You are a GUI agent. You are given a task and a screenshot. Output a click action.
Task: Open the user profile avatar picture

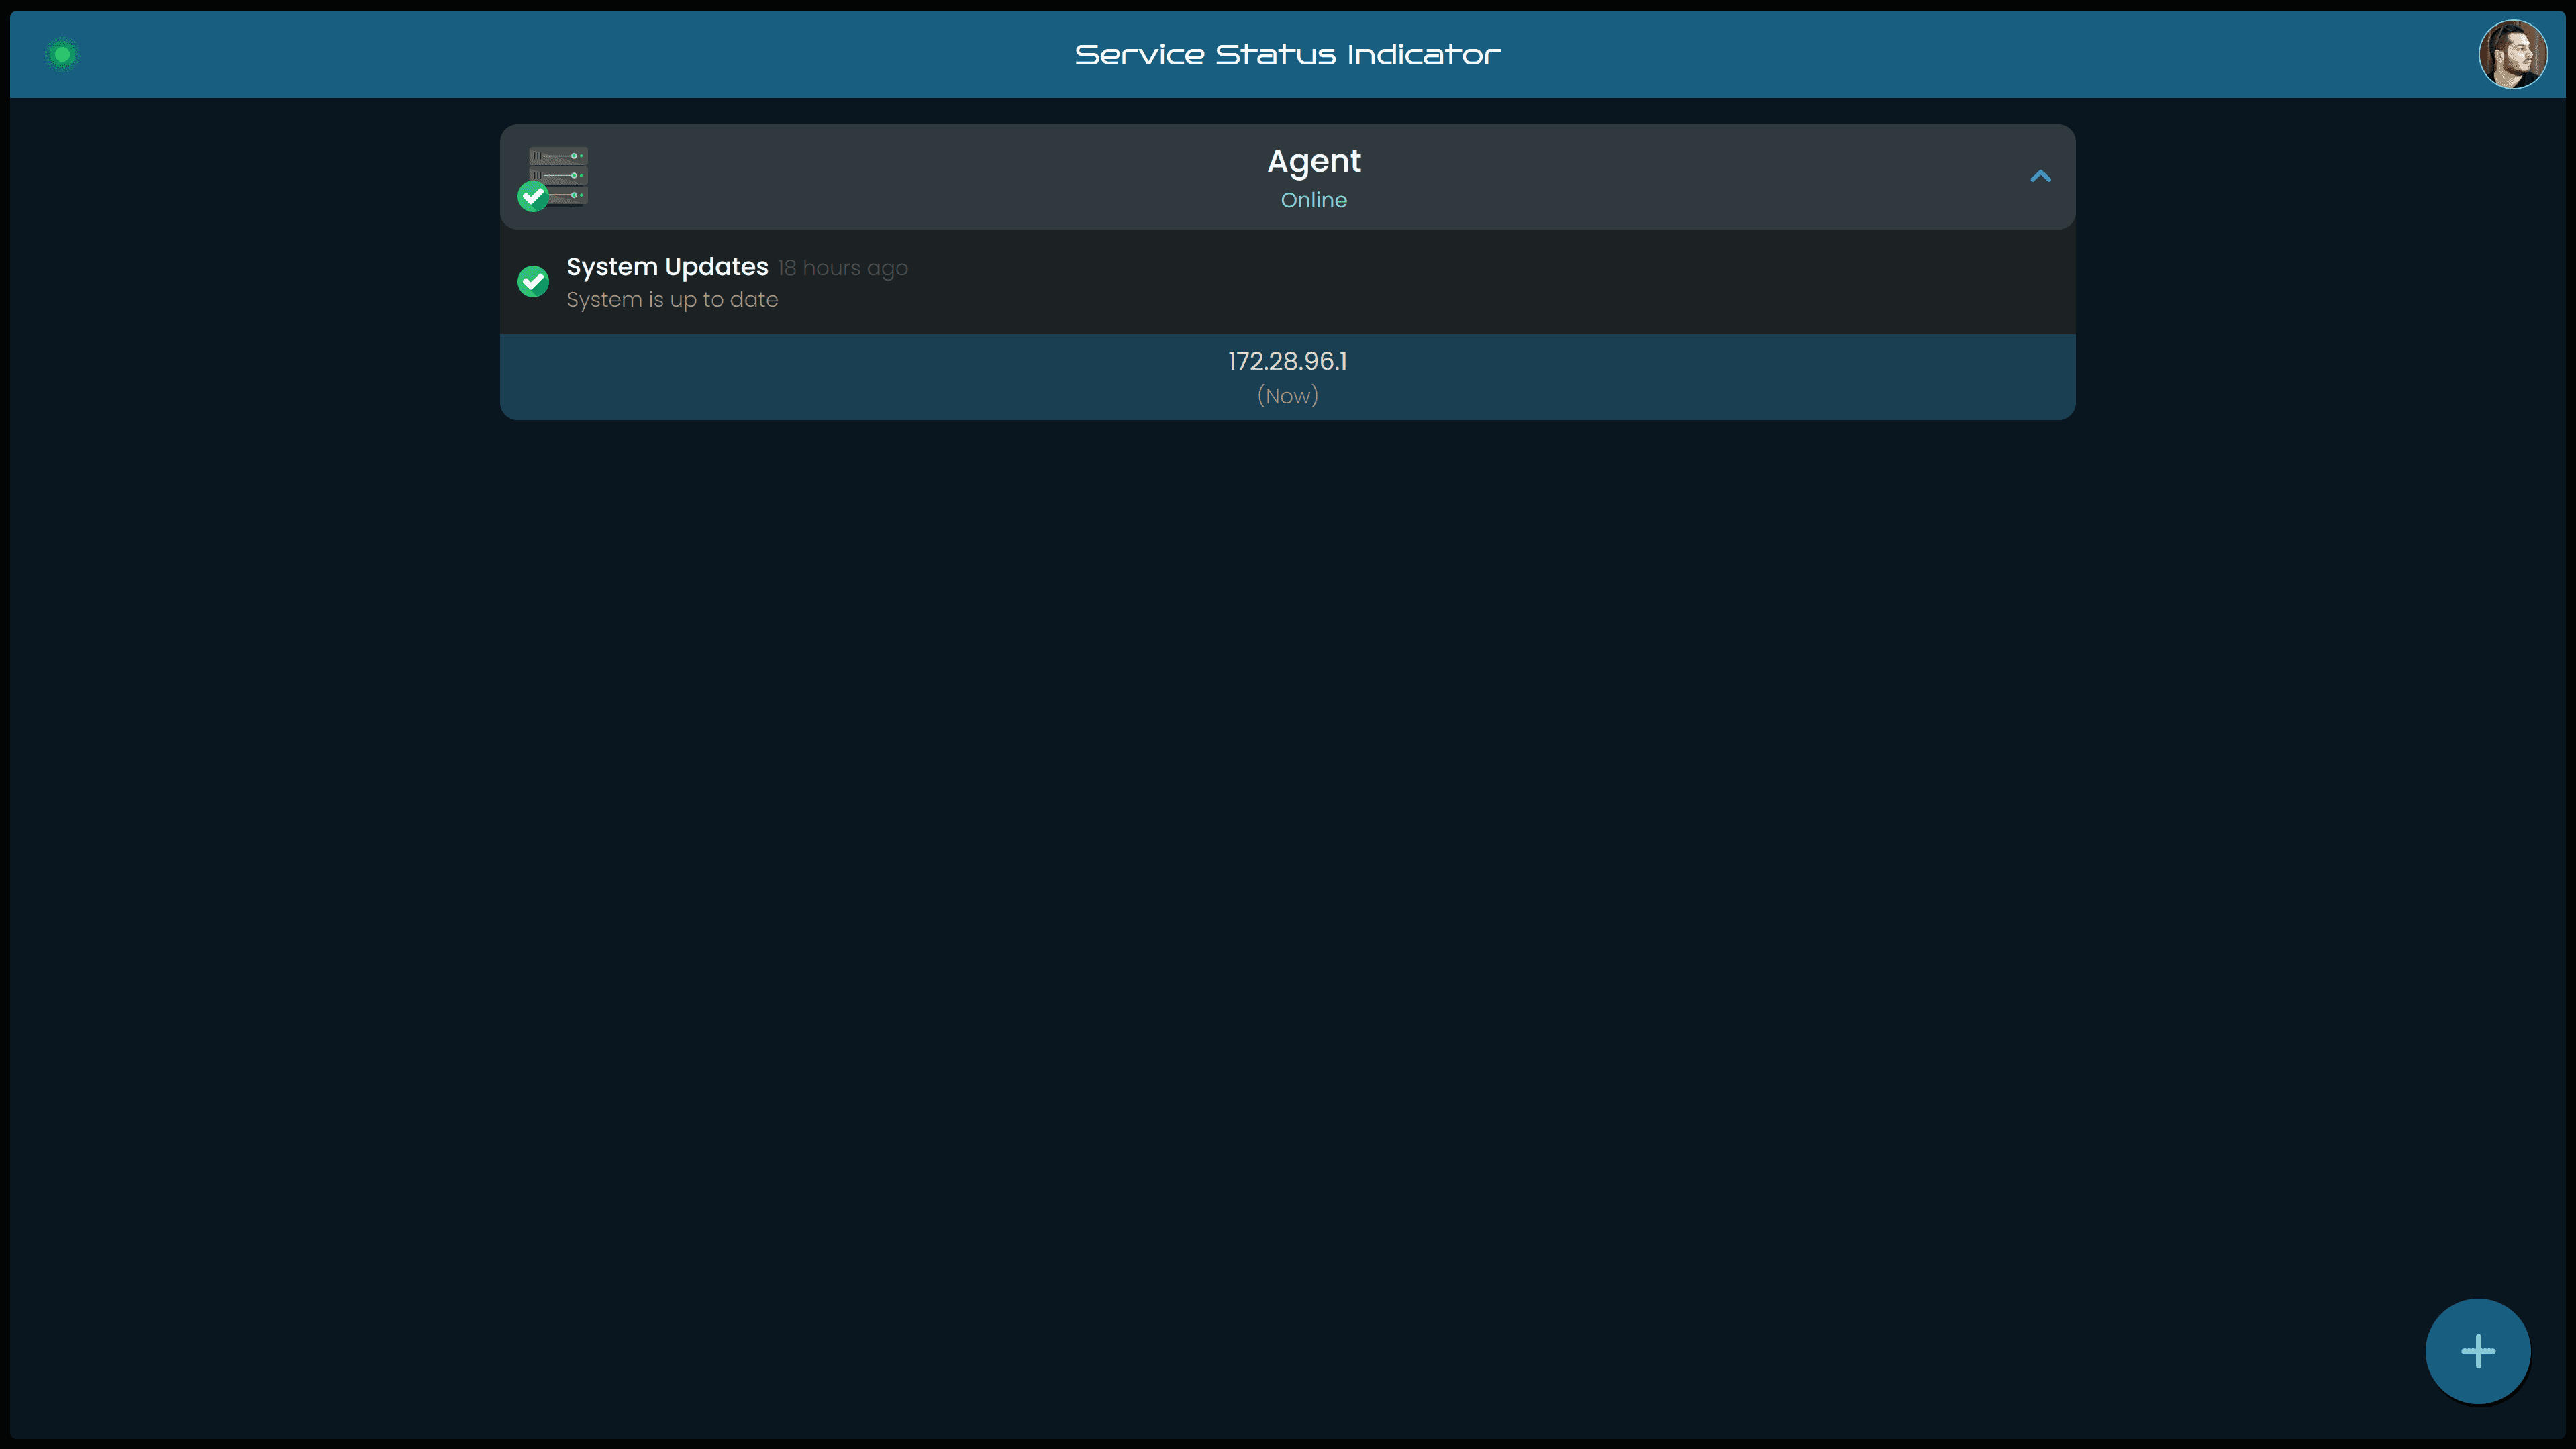tap(2514, 54)
